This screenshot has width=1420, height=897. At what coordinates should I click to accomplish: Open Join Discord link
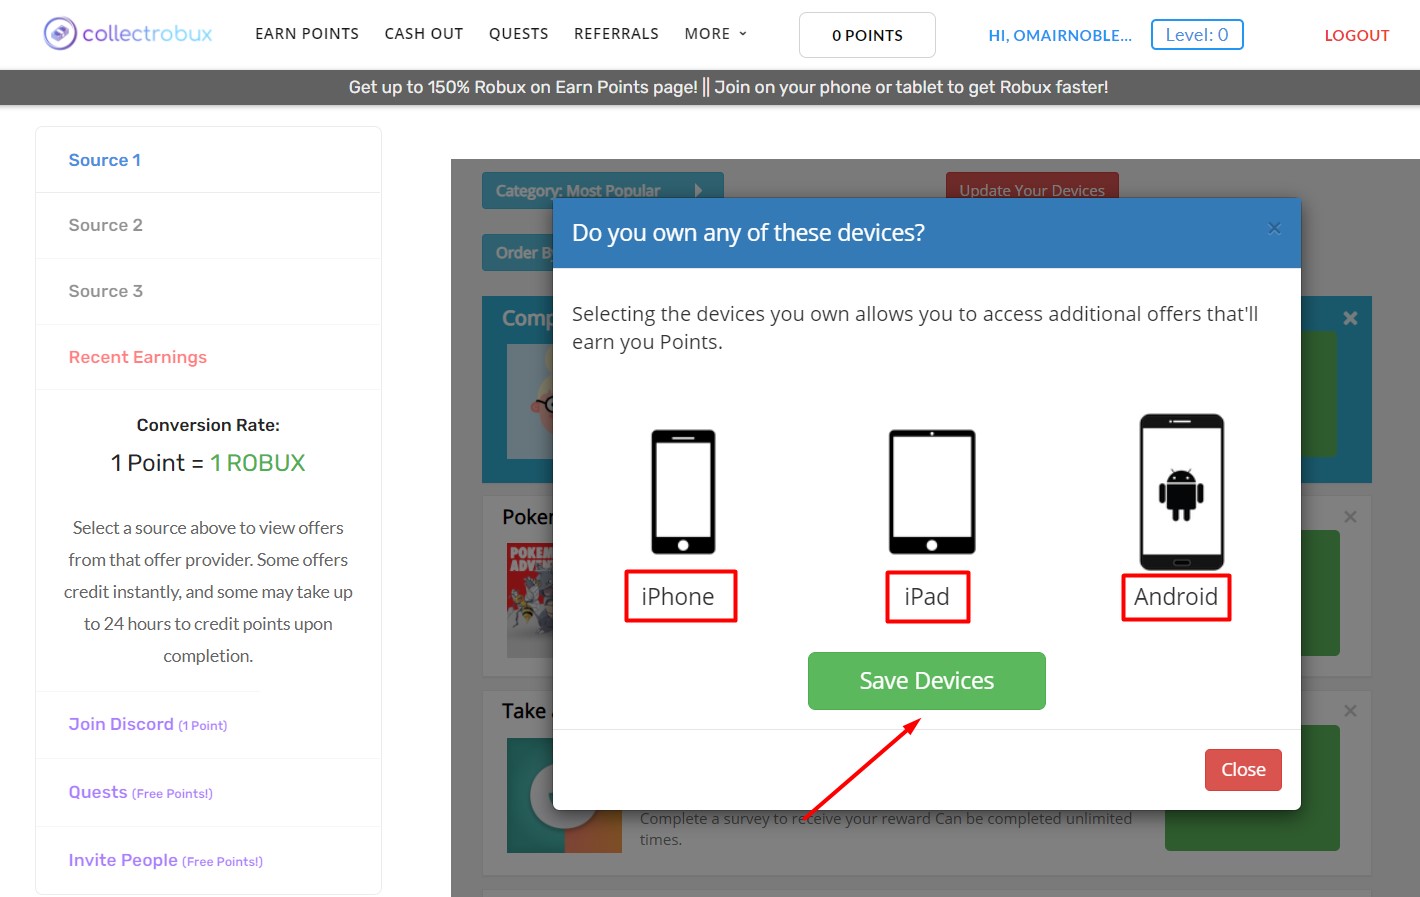[148, 725]
